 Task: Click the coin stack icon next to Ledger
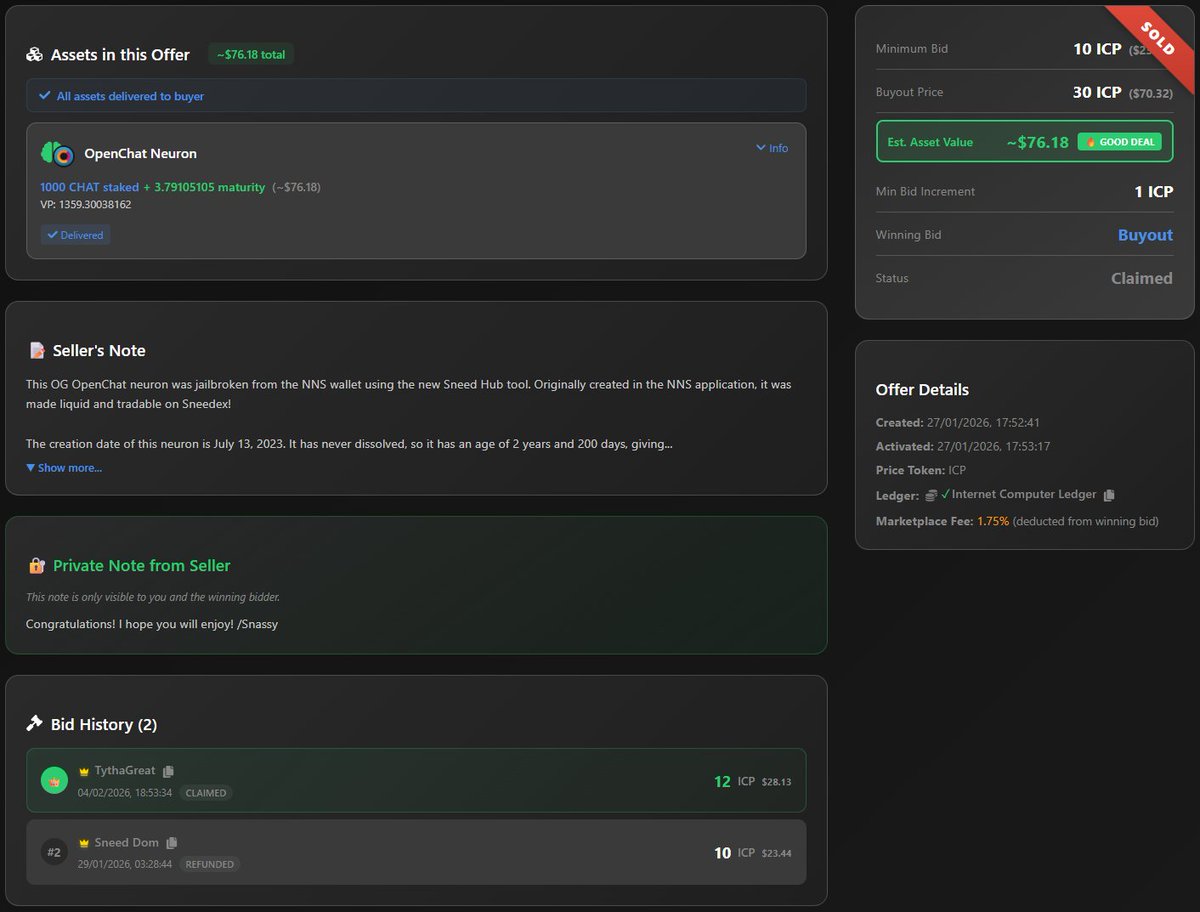(x=931, y=495)
